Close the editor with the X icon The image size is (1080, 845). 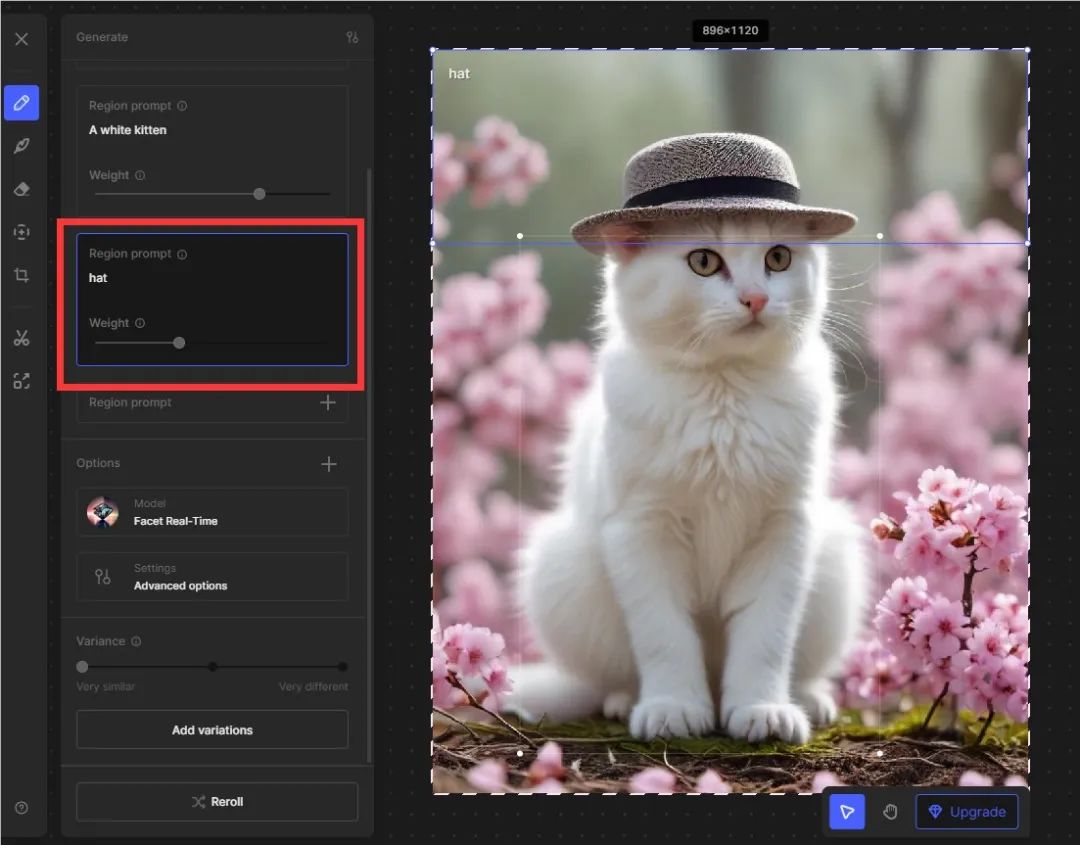[21, 40]
